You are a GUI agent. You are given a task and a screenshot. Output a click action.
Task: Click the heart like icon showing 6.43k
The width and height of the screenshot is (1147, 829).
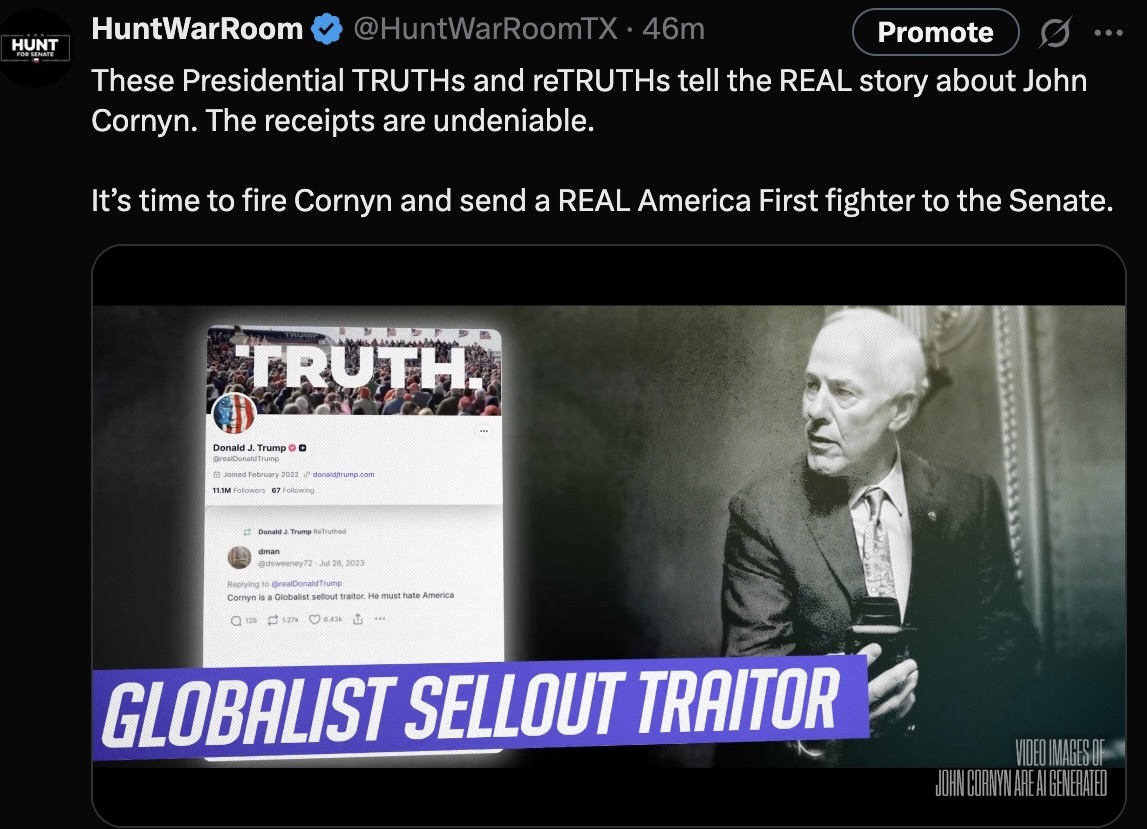click(315, 620)
